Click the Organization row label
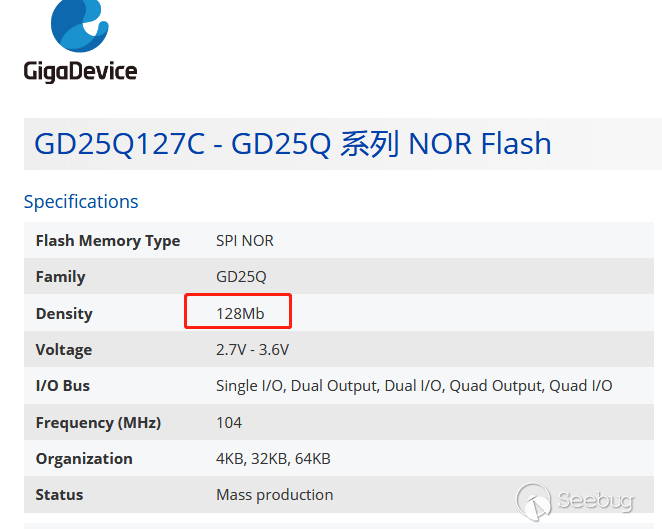Image resolution: width=662 pixels, height=529 pixels. click(84, 459)
